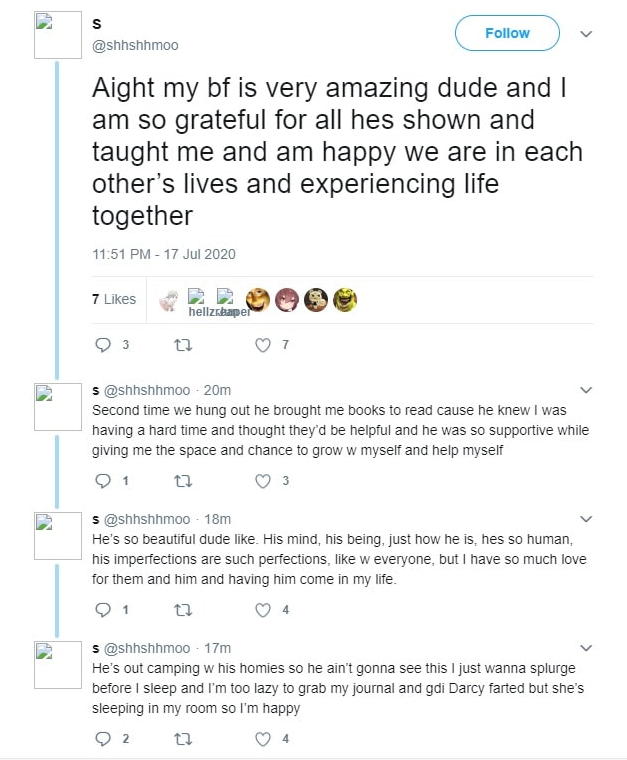
Task: Retweet the camping tweet
Action: [182, 739]
